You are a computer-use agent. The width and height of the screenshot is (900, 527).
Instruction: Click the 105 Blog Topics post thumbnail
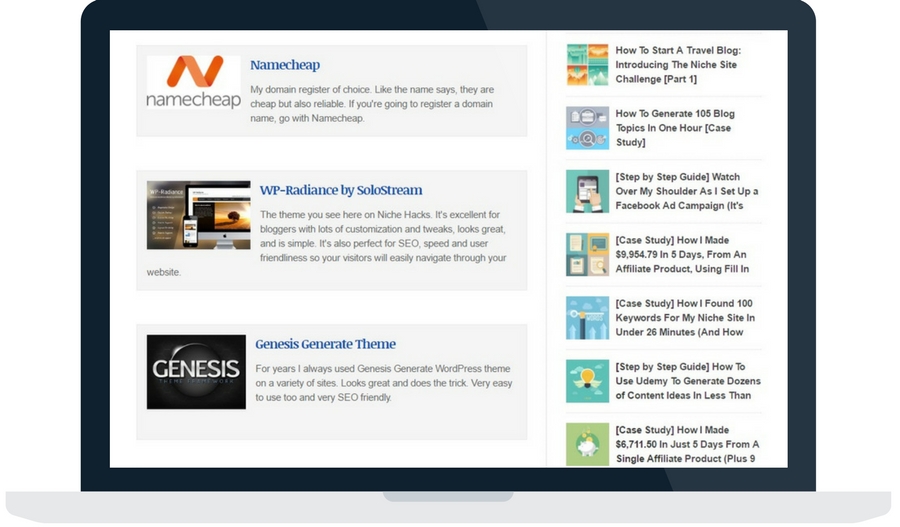(587, 128)
